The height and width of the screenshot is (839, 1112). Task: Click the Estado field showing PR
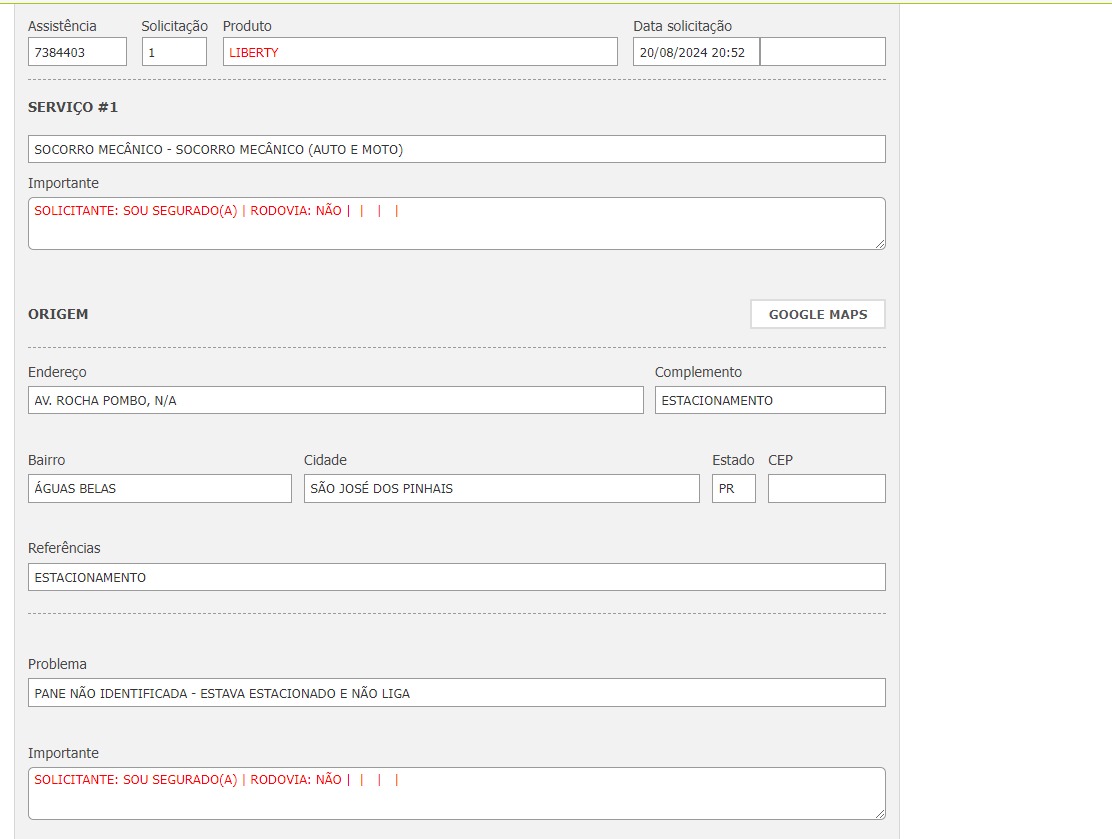[x=733, y=488]
